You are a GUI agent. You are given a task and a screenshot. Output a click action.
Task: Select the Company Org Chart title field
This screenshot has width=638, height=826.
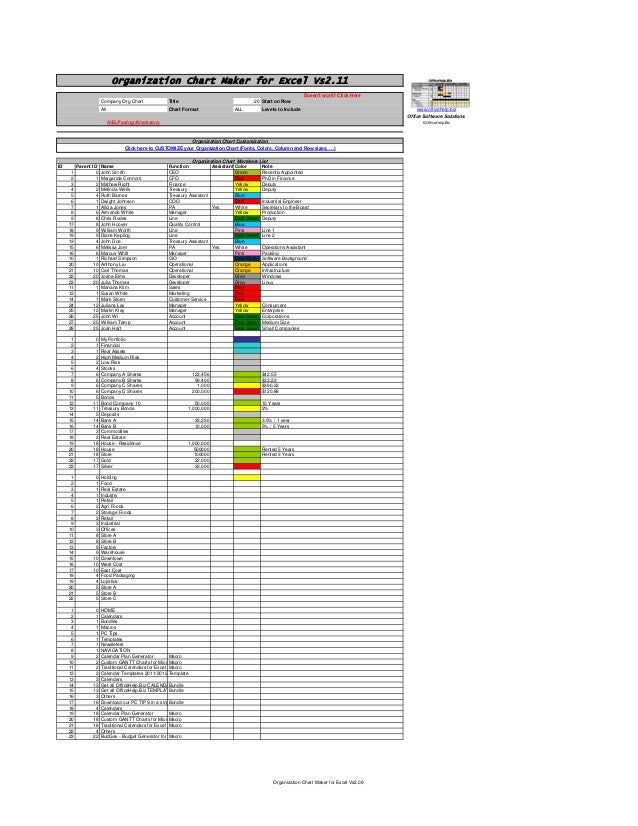coord(133,101)
